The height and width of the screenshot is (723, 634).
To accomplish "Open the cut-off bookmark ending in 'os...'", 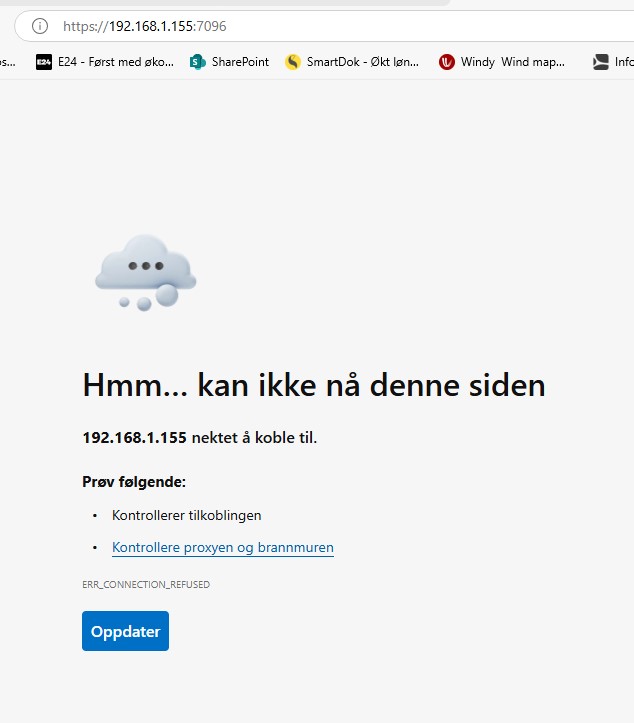I will pyautogui.click(x=7, y=62).
